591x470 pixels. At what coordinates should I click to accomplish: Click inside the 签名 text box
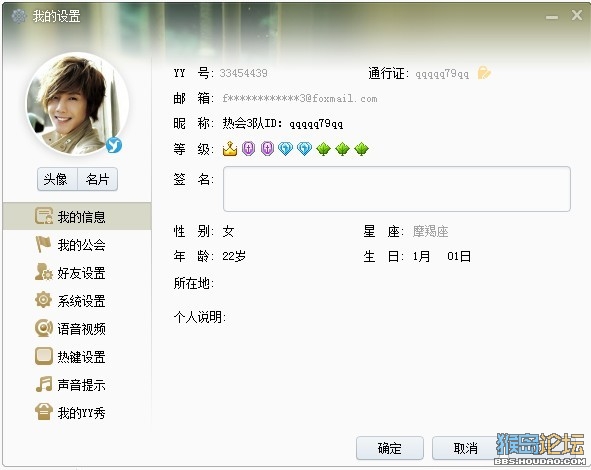[397, 189]
